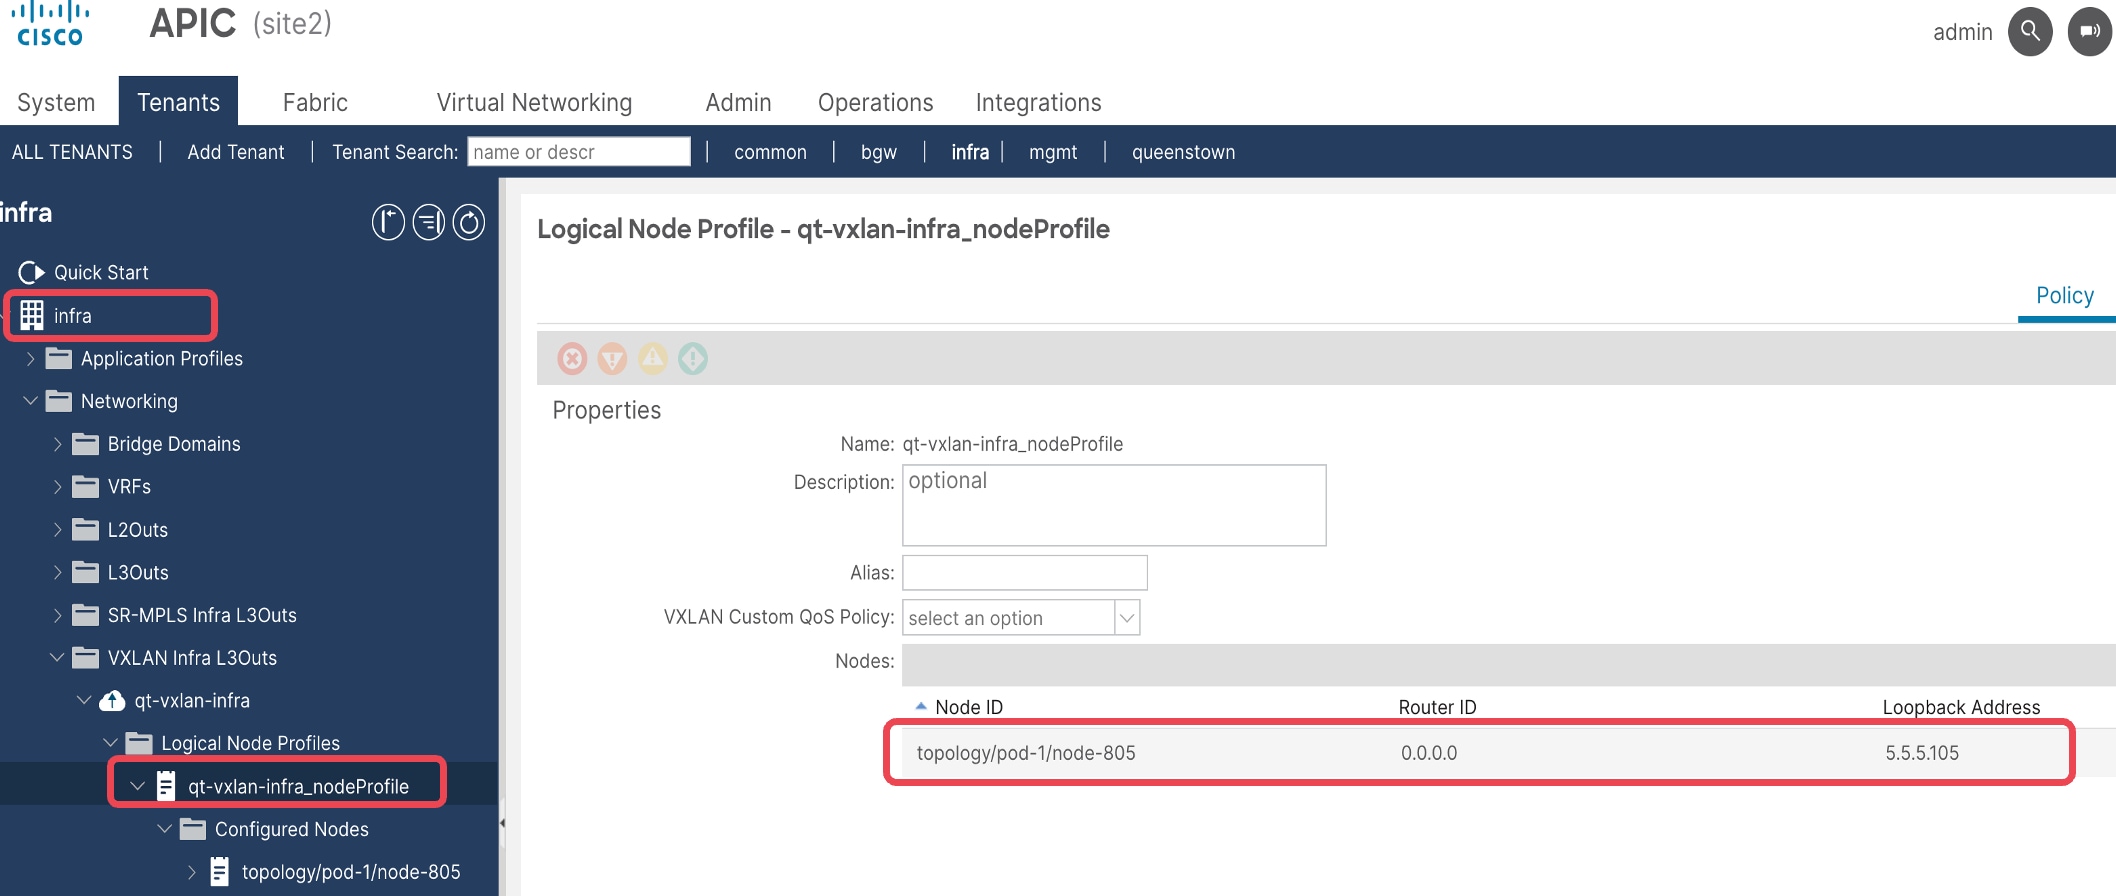Click the Logical Node Profiles folder icon
Viewport: 2116px width, 896px height.
click(x=139, y=743)
